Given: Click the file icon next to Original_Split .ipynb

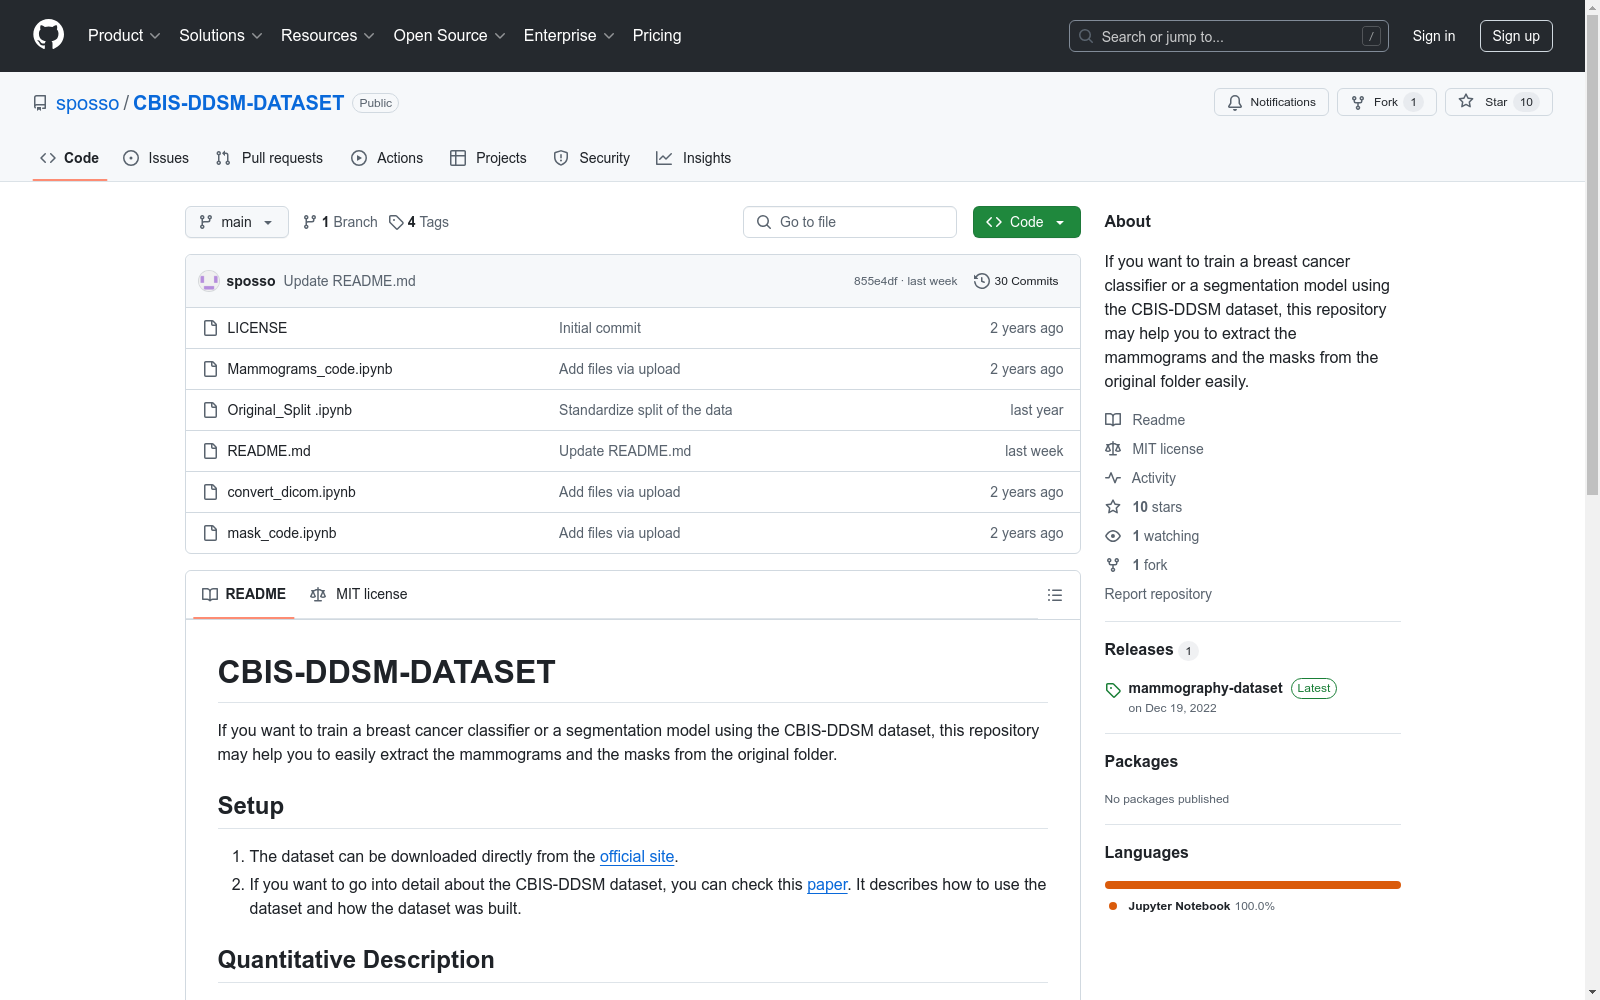Looking at the screenshot, I should point(210,410).
